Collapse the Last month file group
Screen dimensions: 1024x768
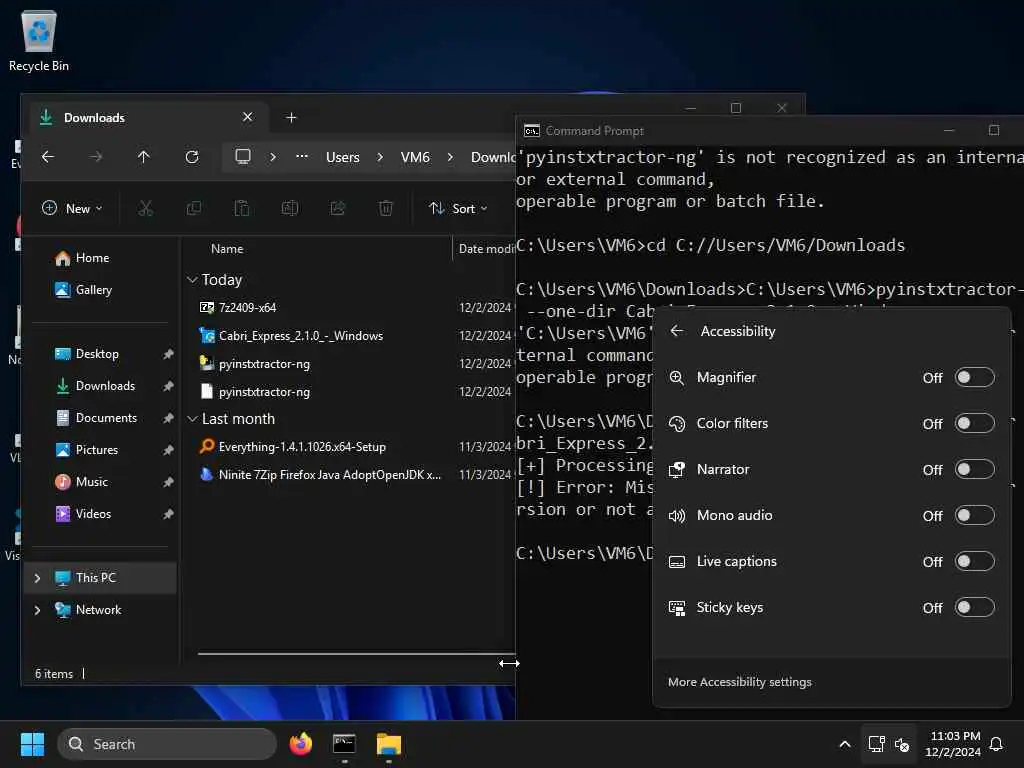pos(192,419)
